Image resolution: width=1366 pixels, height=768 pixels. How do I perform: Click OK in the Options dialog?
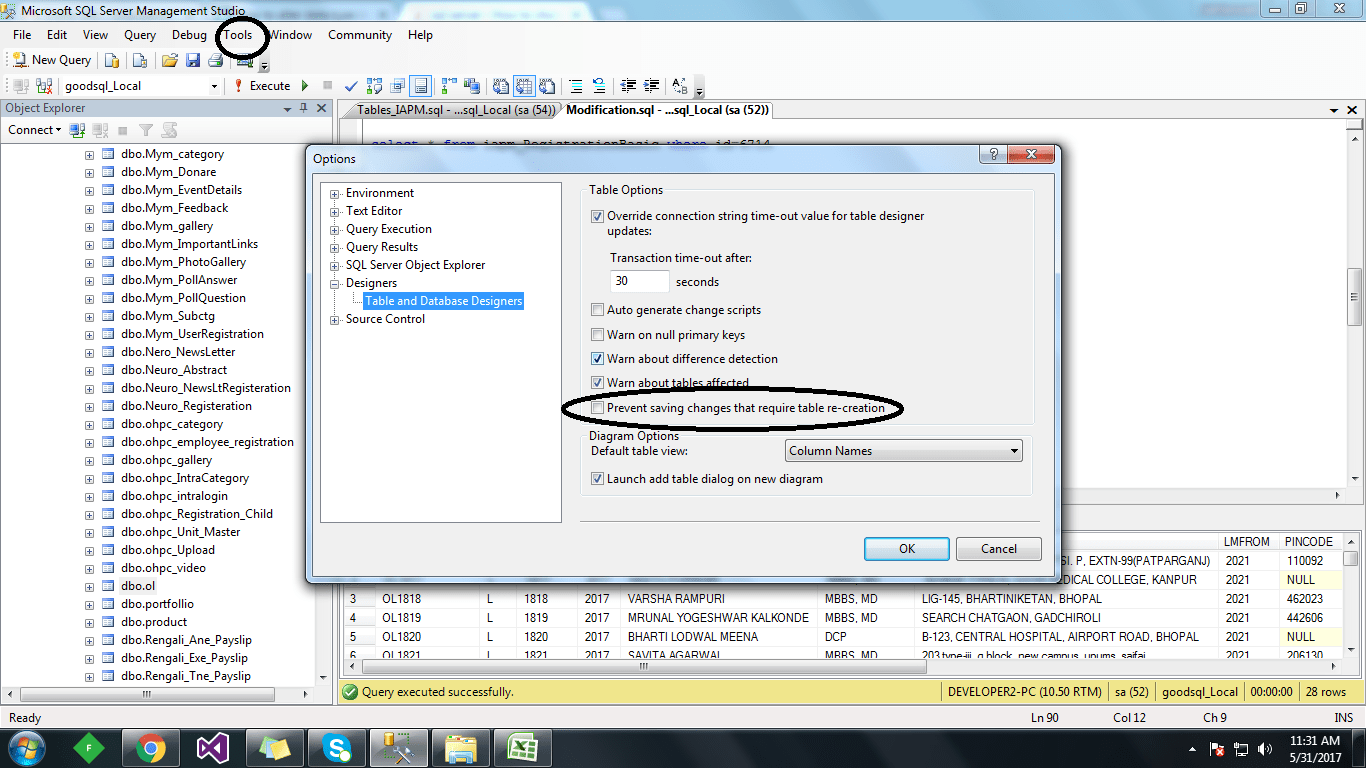tap(907, 549)
